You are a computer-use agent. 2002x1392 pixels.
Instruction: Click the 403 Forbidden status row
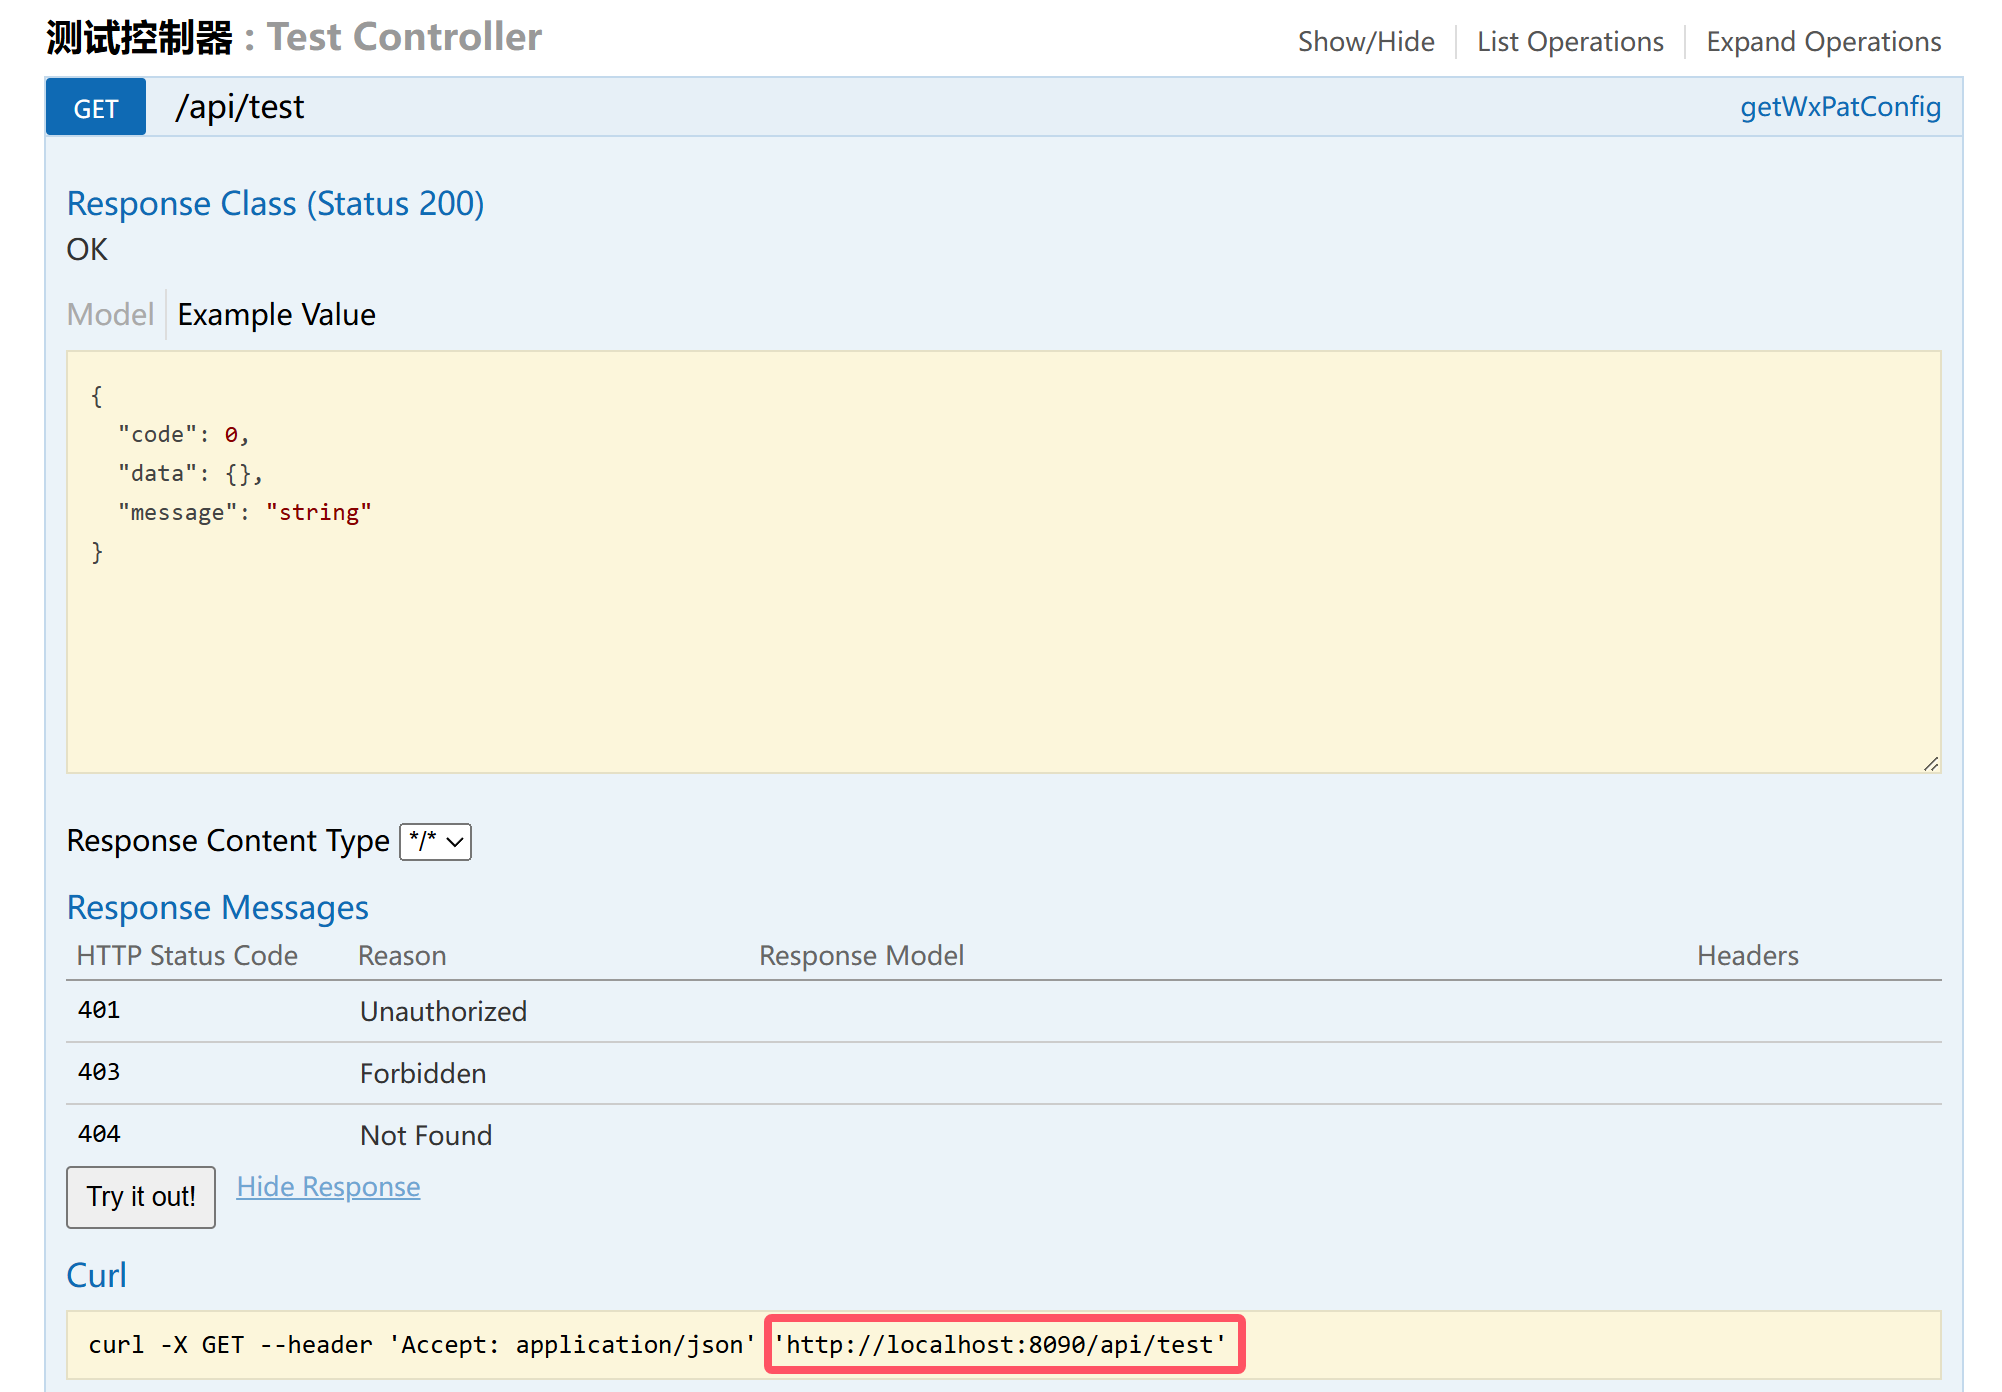click(422, 1074)
